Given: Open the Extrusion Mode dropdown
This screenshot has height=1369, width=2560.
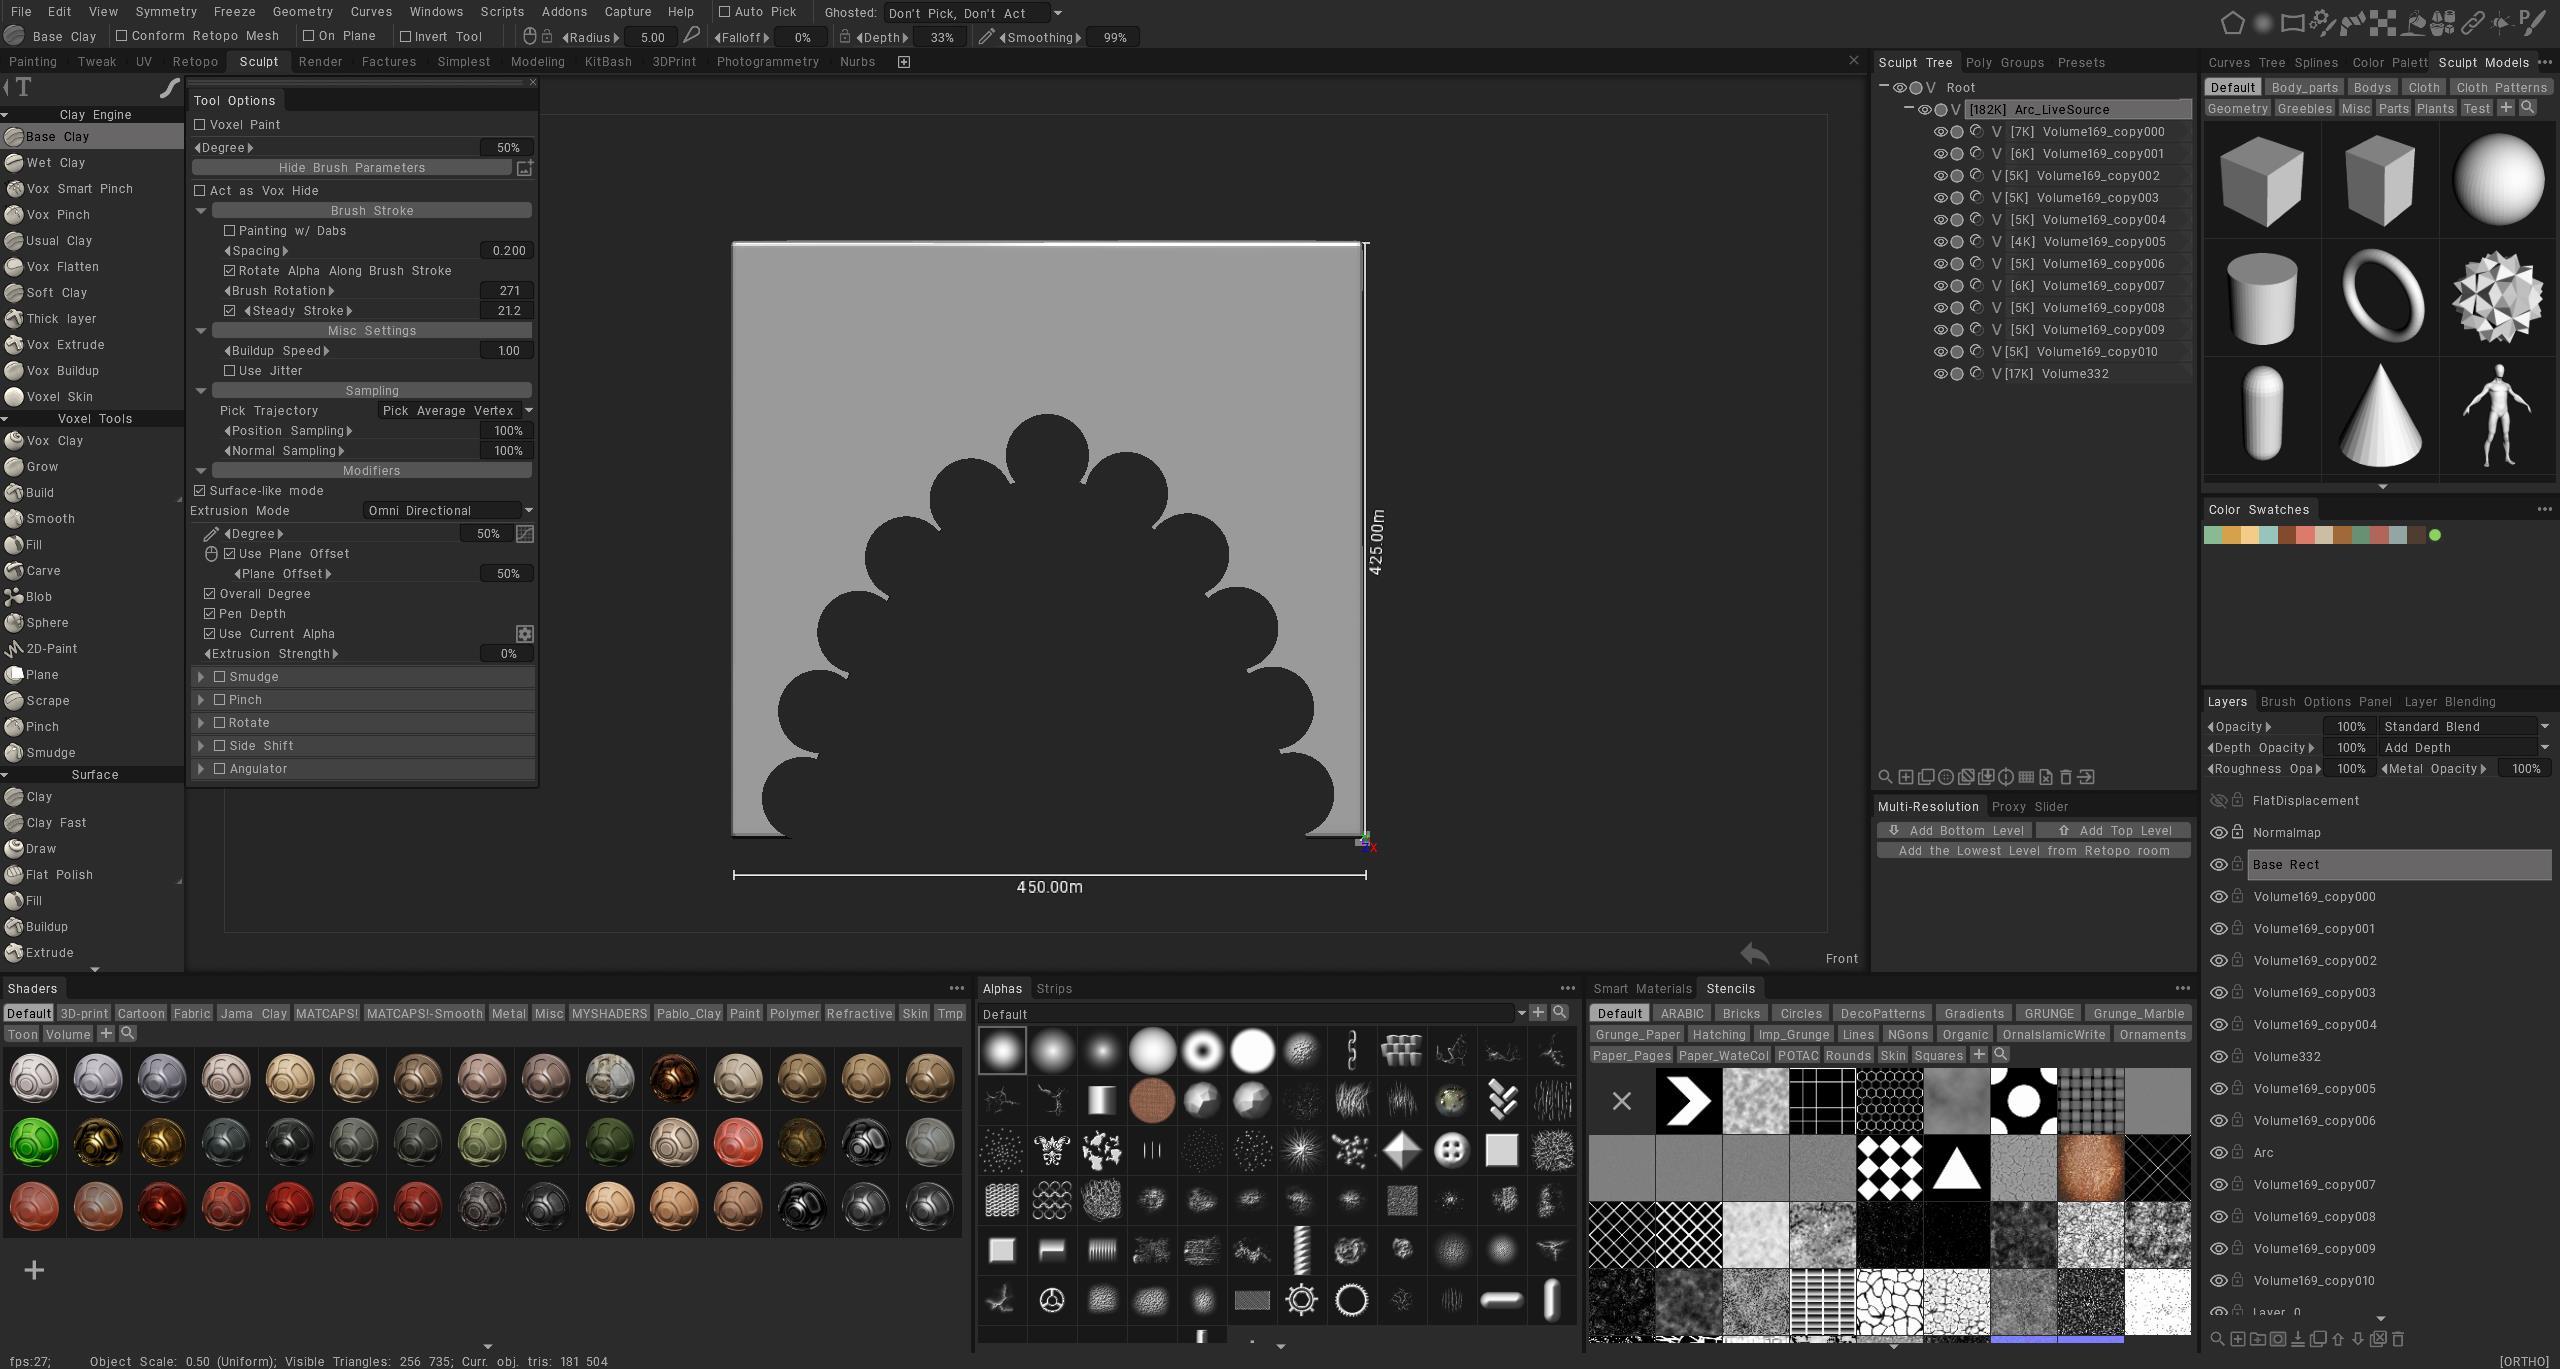Looking at the screenshot, I should click(447, 511).
